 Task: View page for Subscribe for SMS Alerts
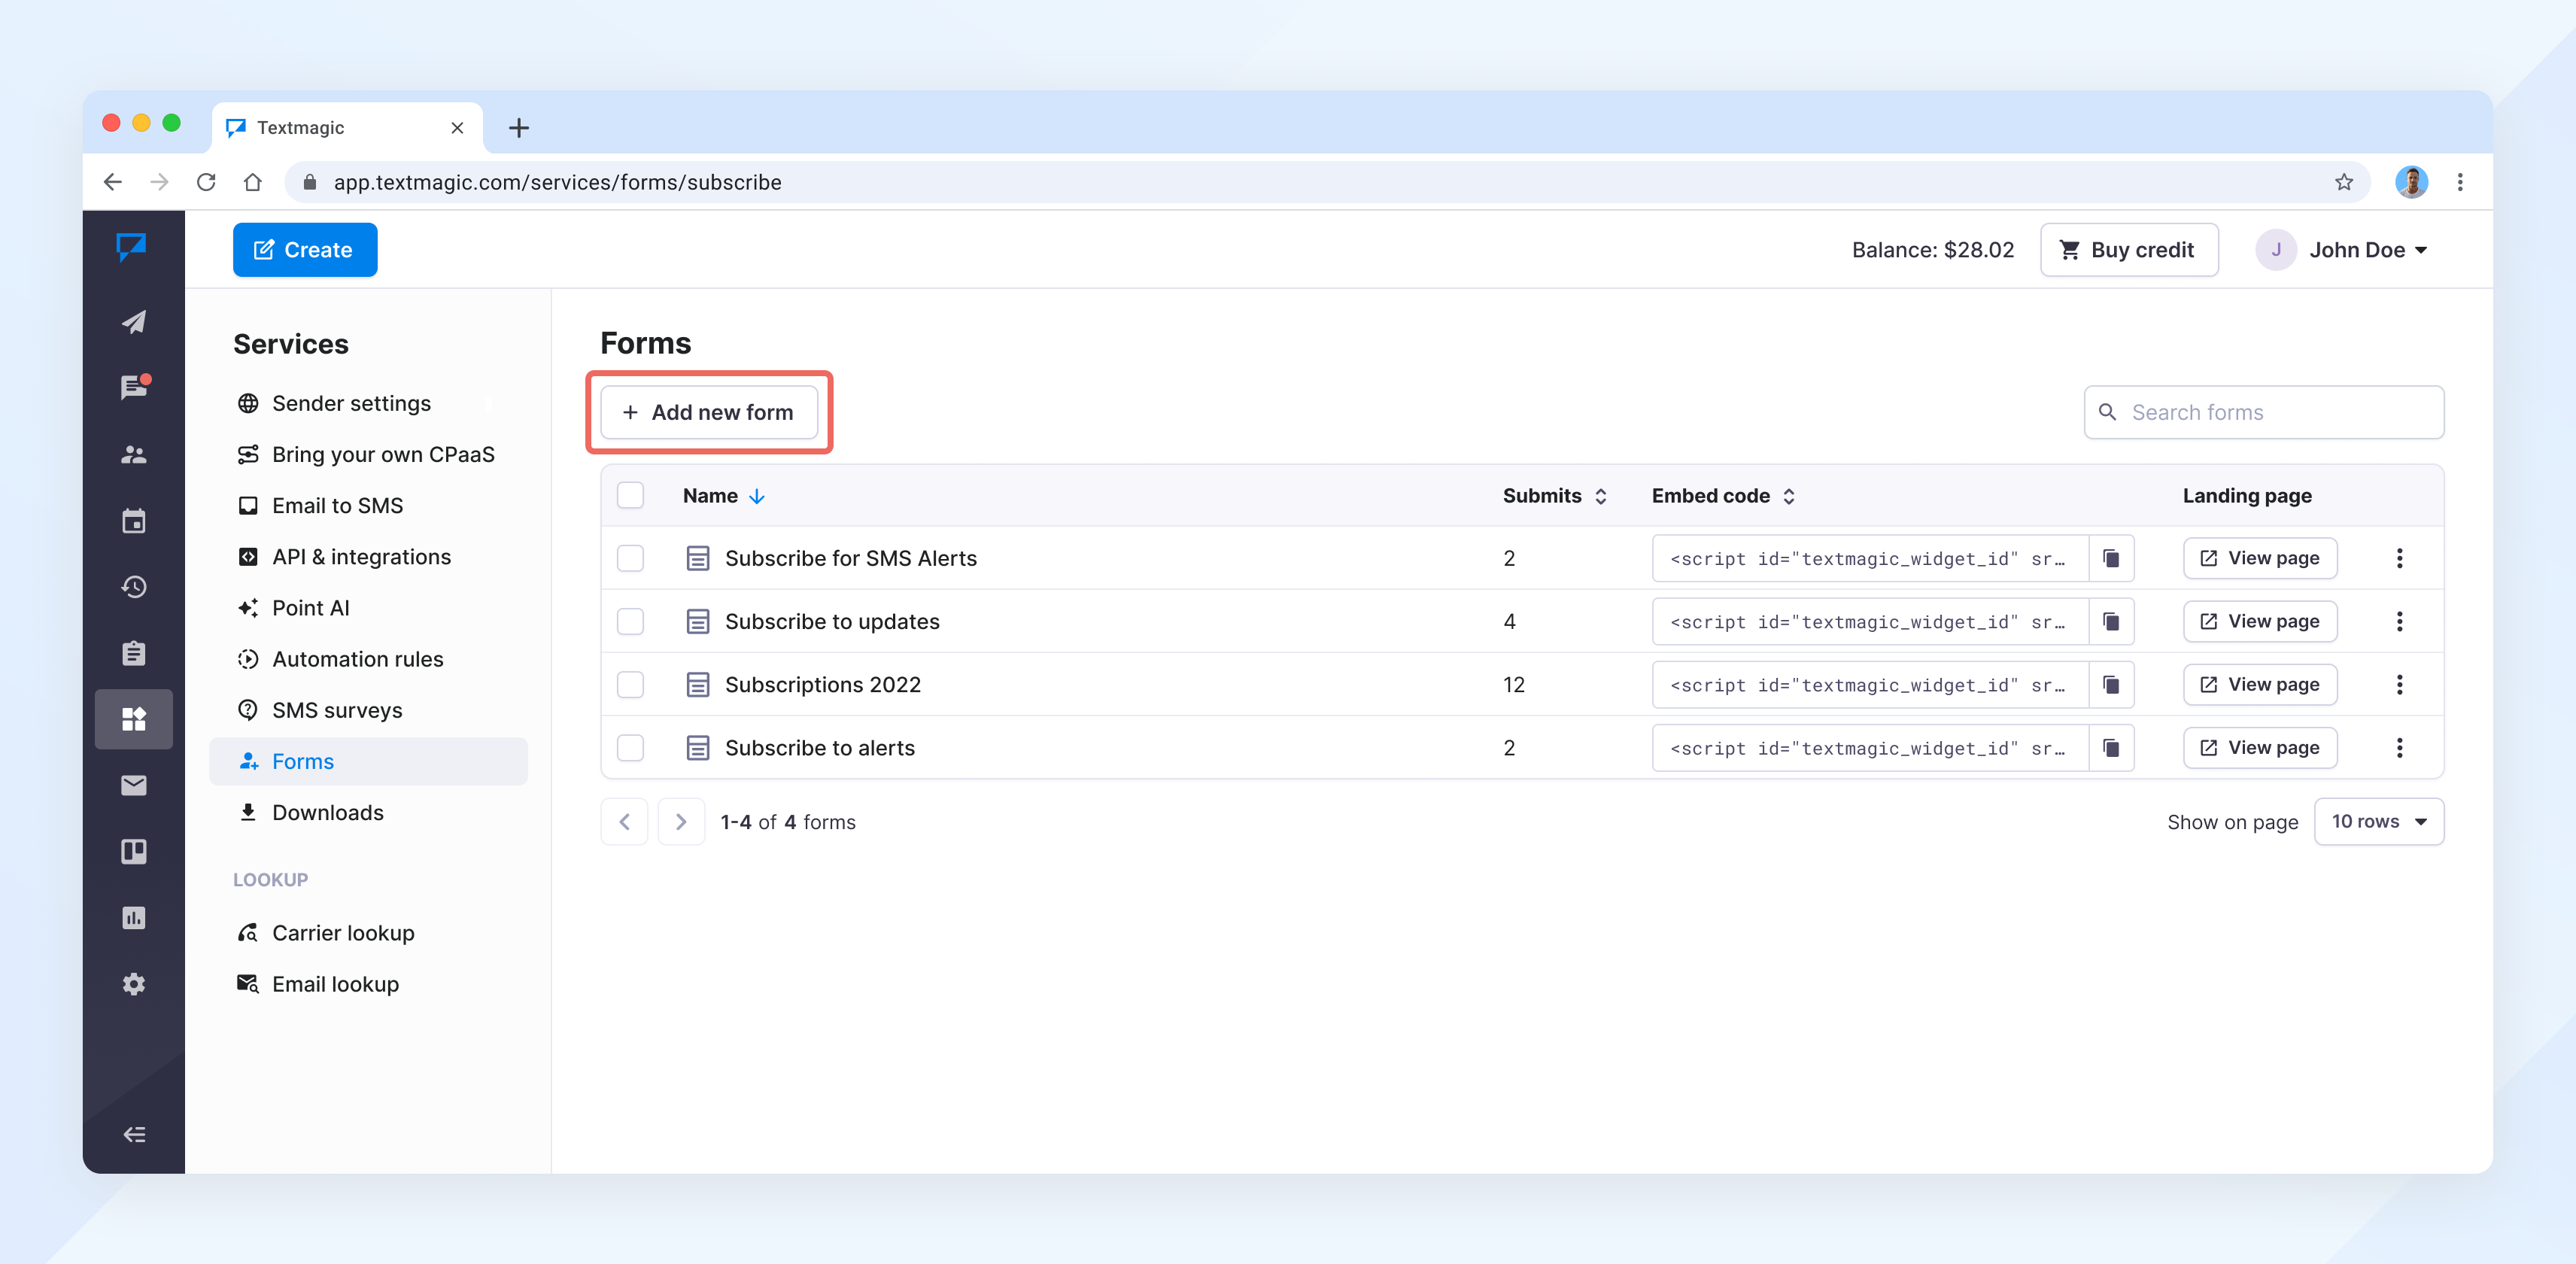(2260, 558)
